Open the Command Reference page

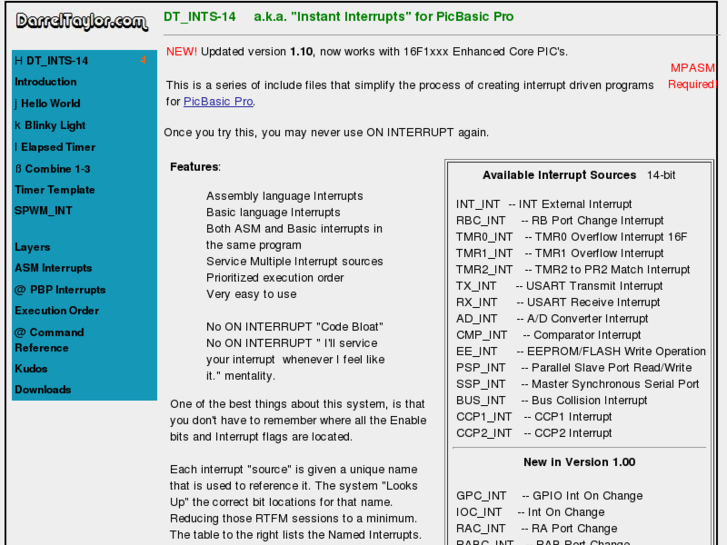point(49,340)
